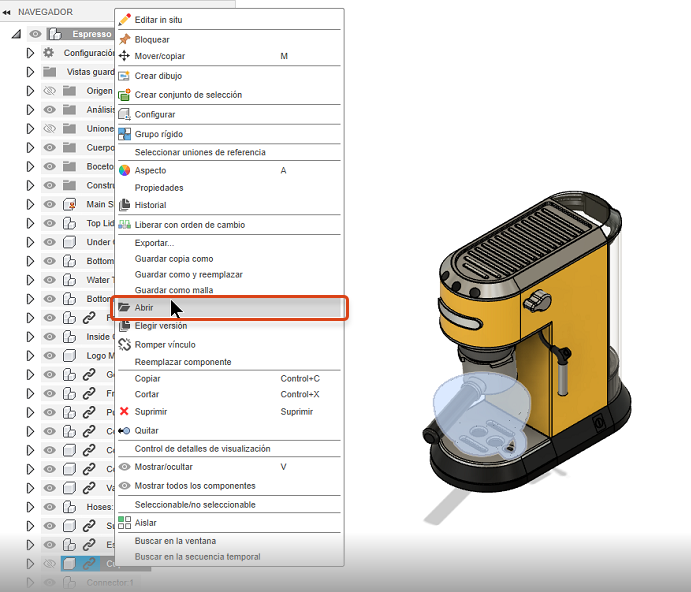Choose Reemplazar componente

click(183, 362)
